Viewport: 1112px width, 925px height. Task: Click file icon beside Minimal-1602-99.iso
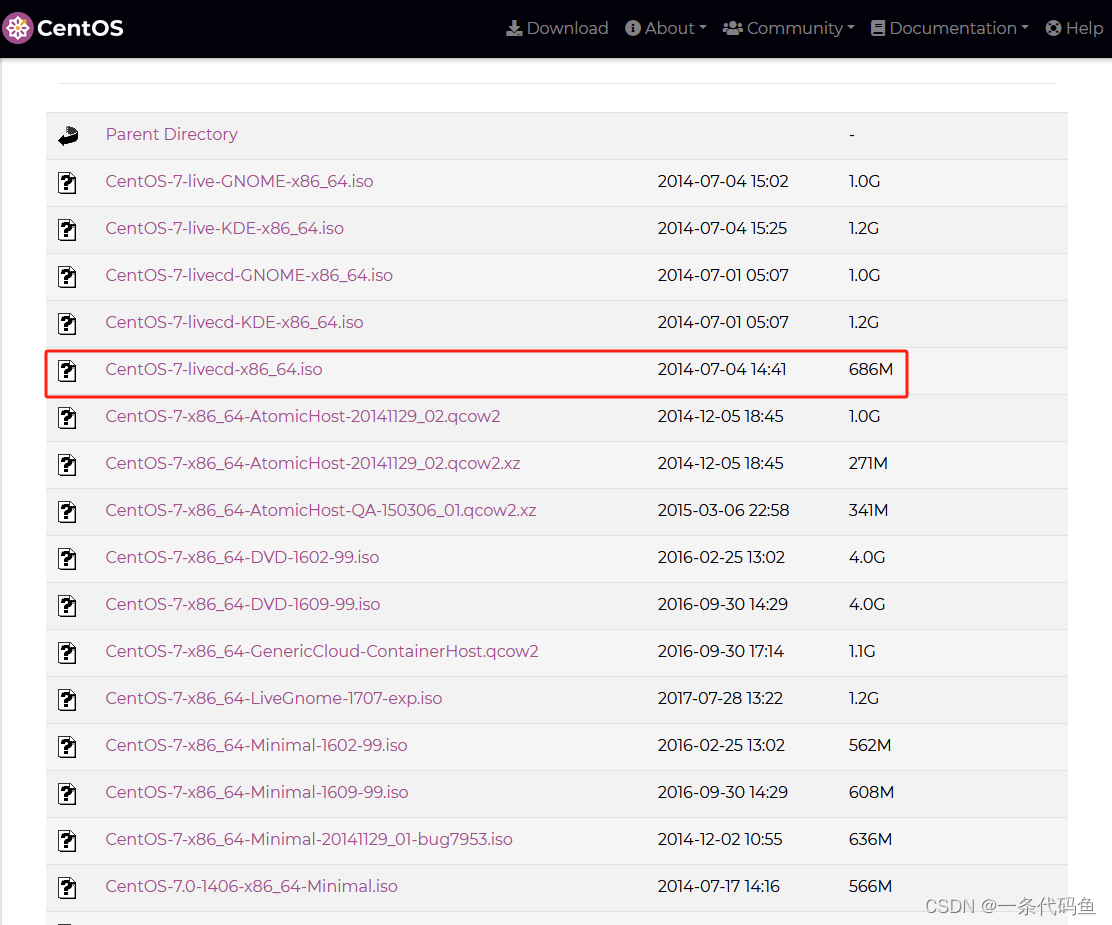pos(67,747)
